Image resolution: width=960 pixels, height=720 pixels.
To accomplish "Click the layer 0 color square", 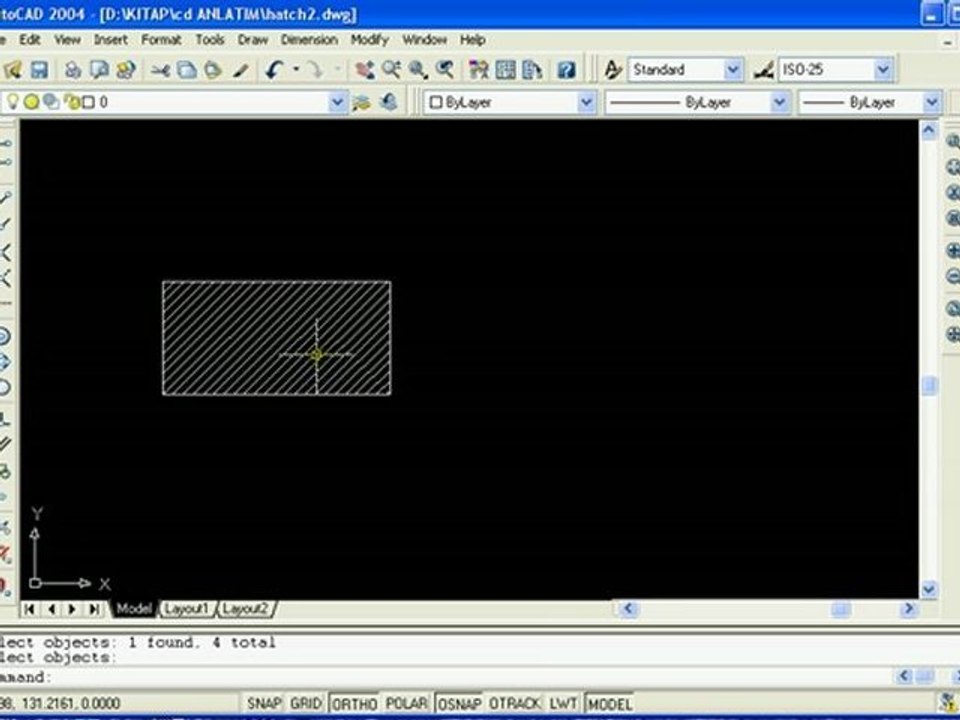I will pyautogui.click(x=88, y=102).
